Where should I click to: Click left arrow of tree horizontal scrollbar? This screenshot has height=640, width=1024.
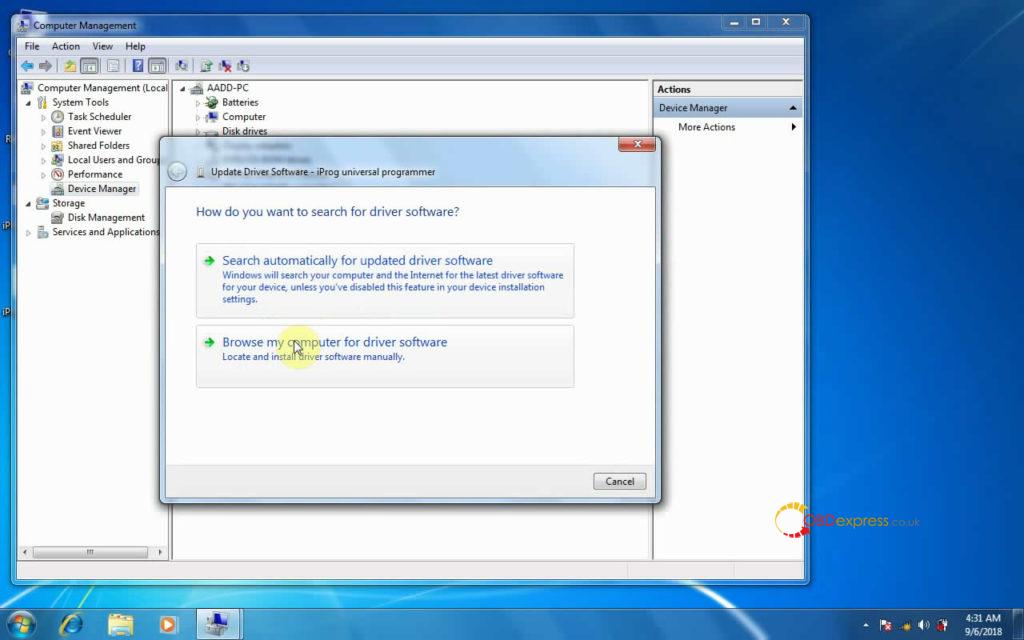25,552
